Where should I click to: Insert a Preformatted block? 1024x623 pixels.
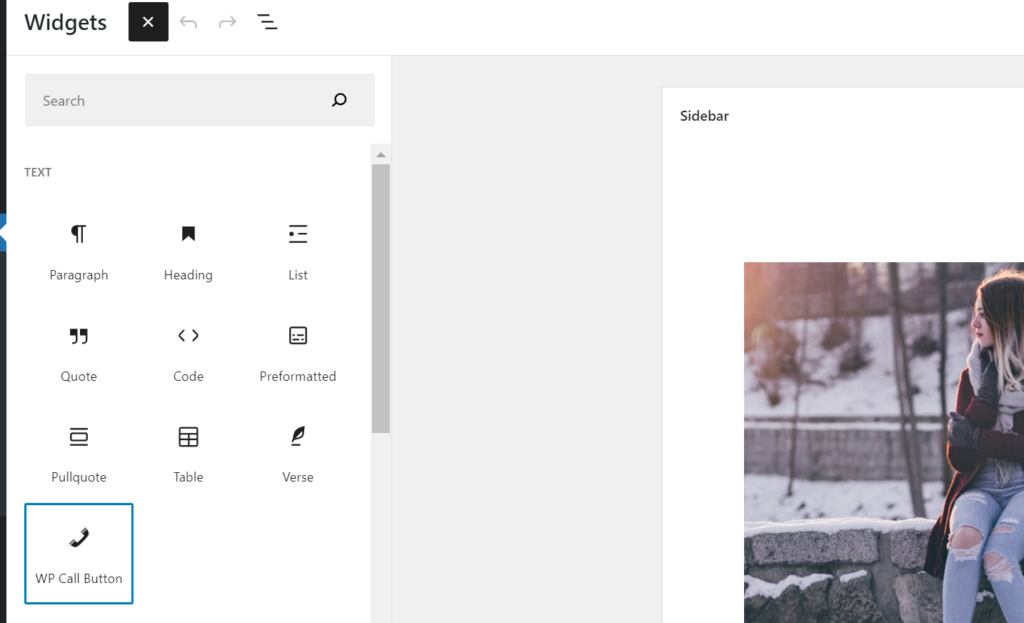coord(298,353)
